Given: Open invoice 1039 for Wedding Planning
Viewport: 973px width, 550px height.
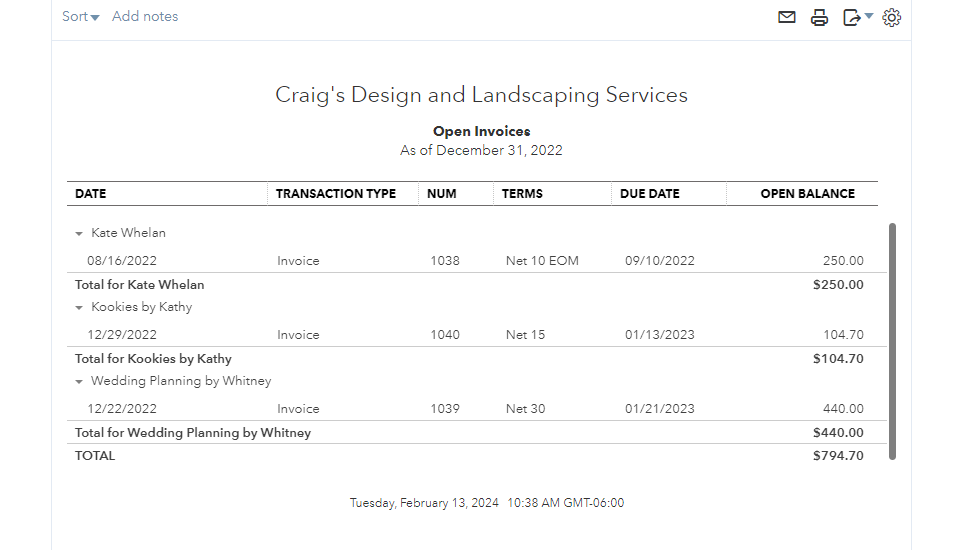Looking at the screenshot, I should pyautogui.click(x=445, y=409).
